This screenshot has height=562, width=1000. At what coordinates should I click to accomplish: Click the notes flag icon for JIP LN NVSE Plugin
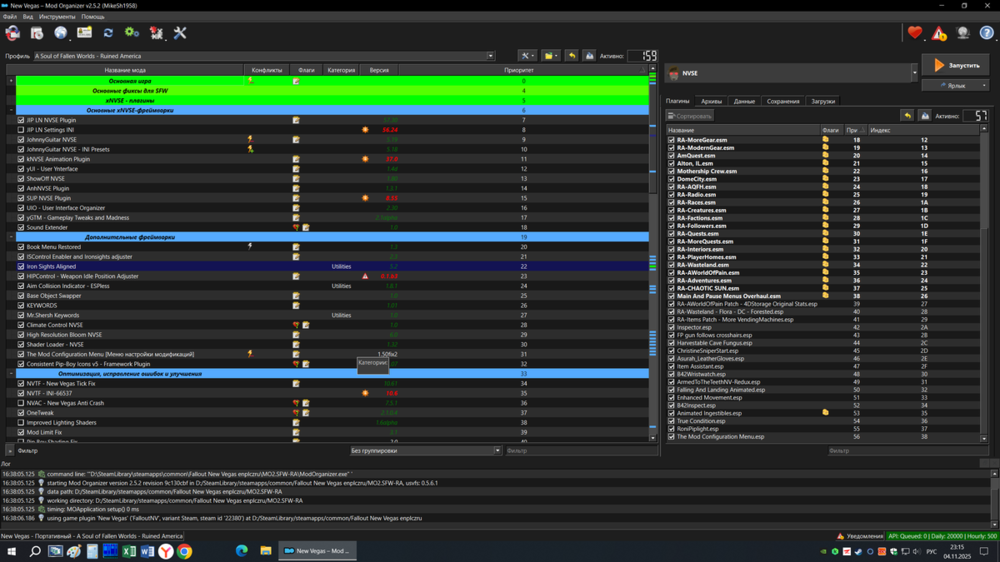click(x=296, y=120)
